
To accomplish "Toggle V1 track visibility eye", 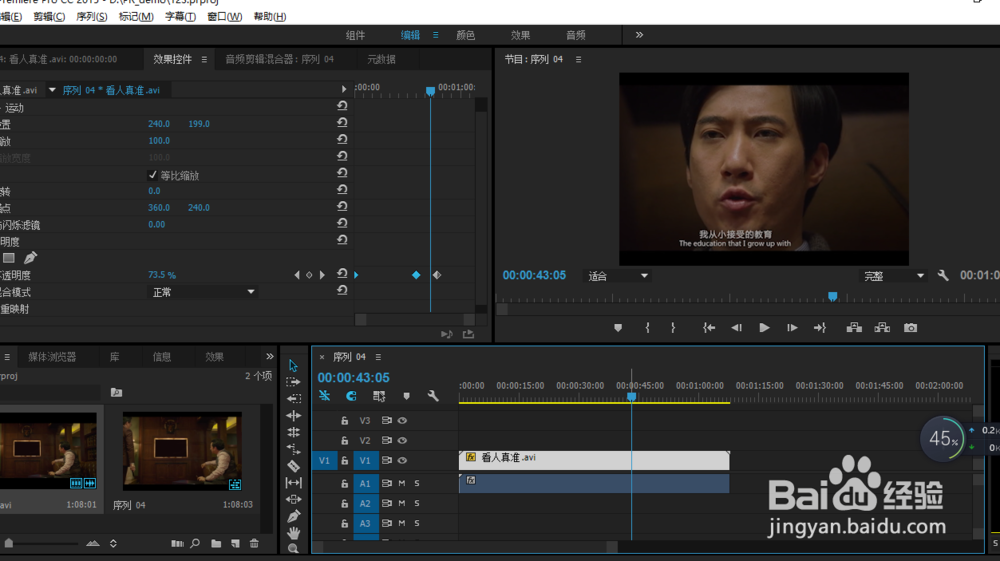I will (402, 460).
